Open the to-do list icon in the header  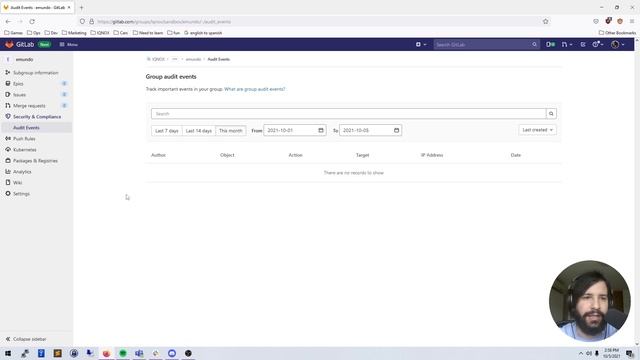pyautogui.click(x=583, y=44)
